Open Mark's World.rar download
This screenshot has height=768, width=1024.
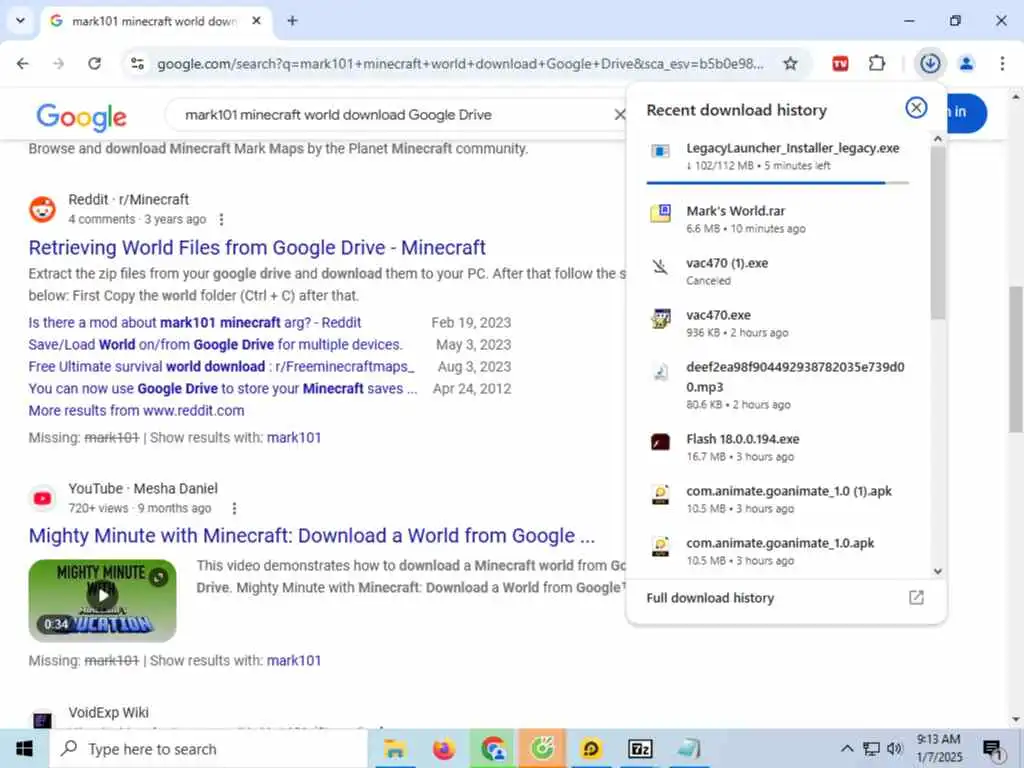coord(778,219)
